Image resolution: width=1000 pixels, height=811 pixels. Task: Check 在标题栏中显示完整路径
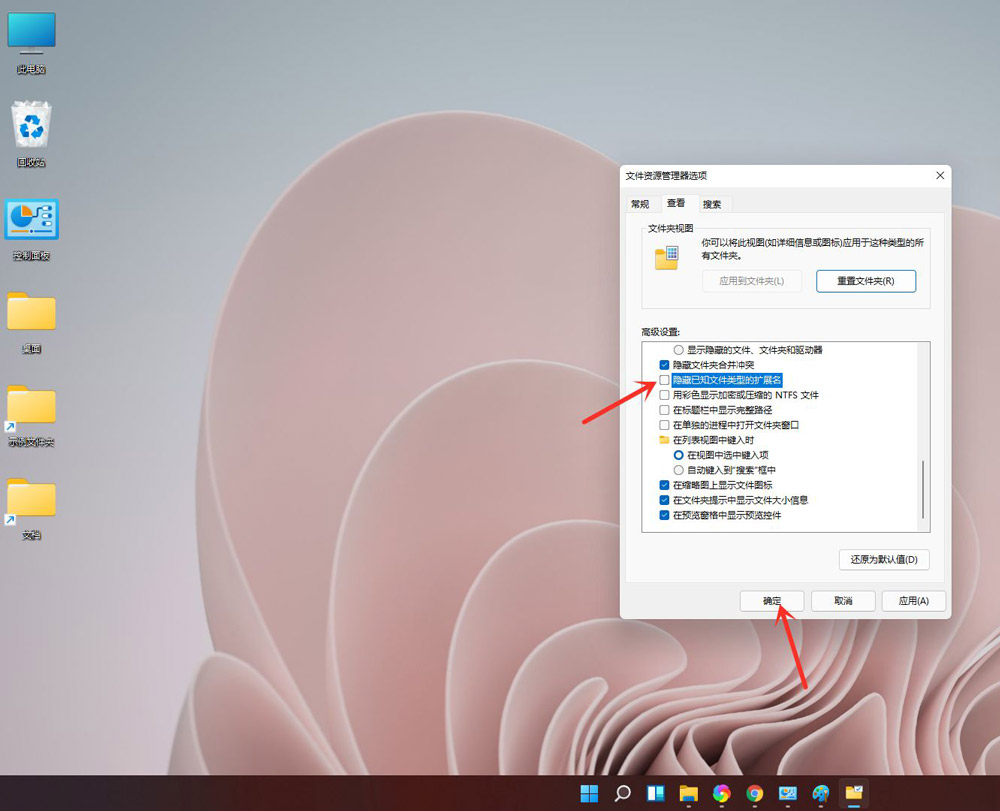pyautogui.click(x=665, y=410)
